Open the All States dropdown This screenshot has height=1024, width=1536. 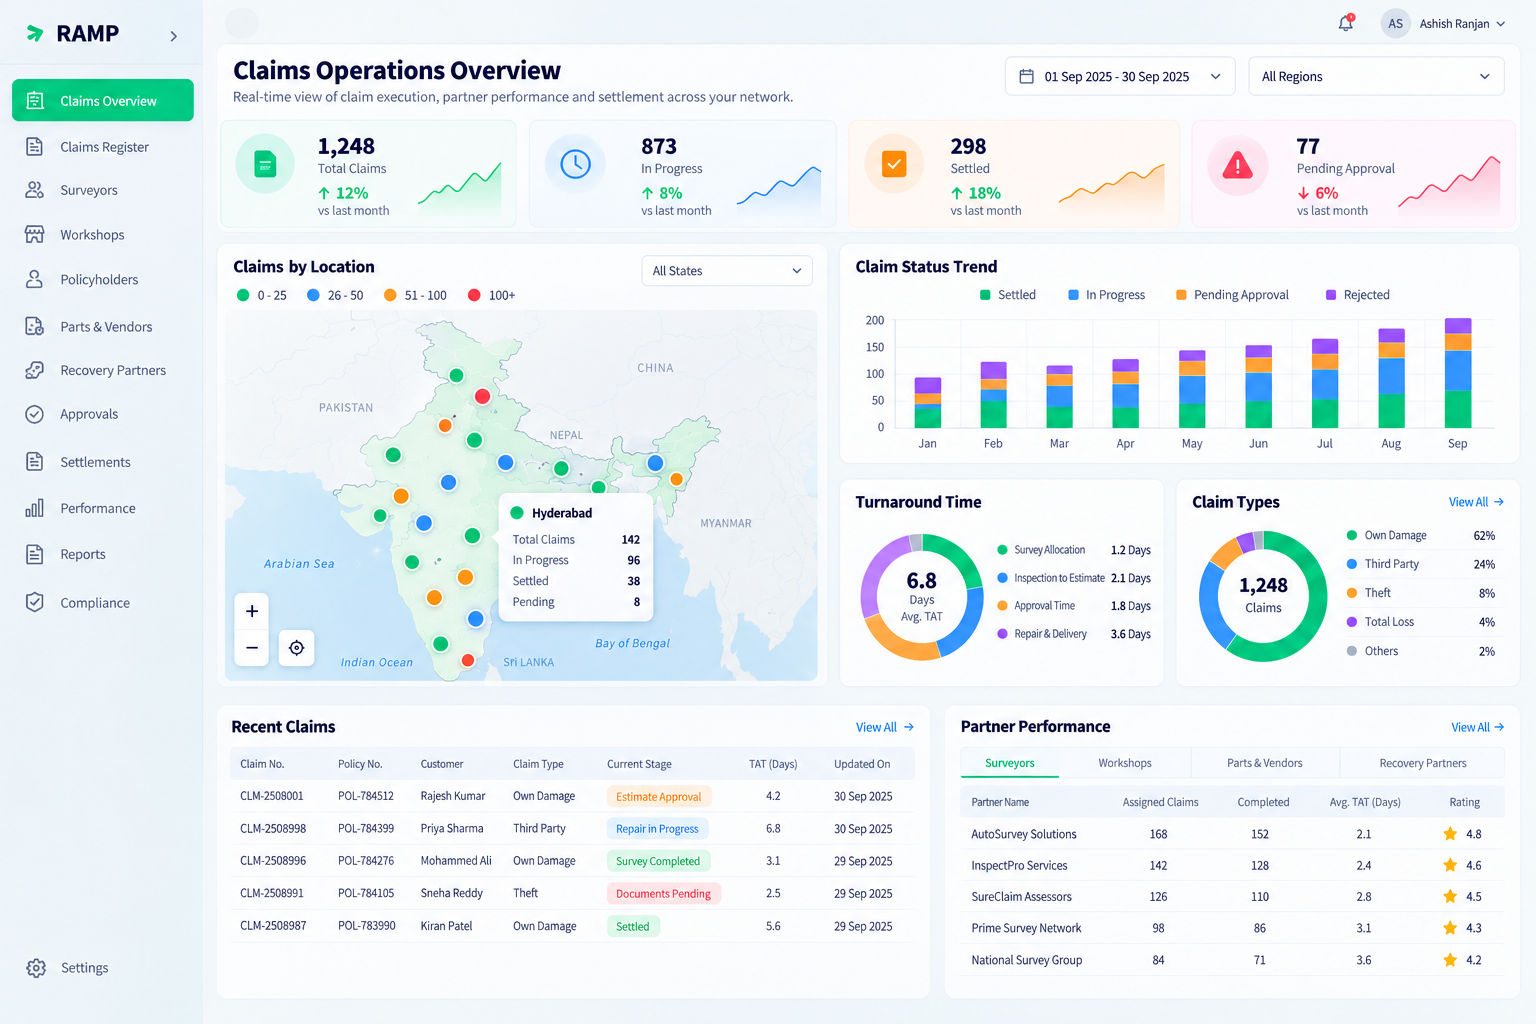(727, 271)
